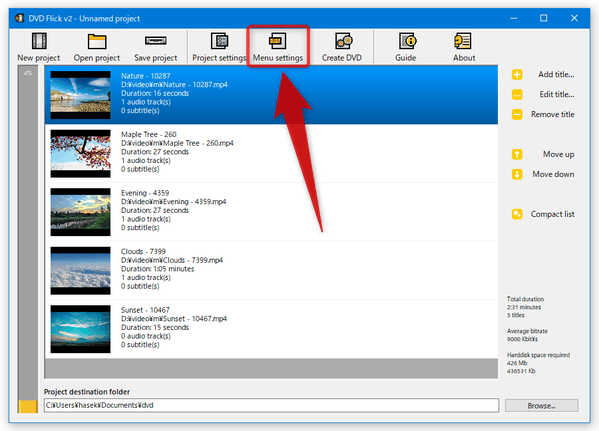
Task: Maximize the DVD Flick window
Action: [544, 18]
